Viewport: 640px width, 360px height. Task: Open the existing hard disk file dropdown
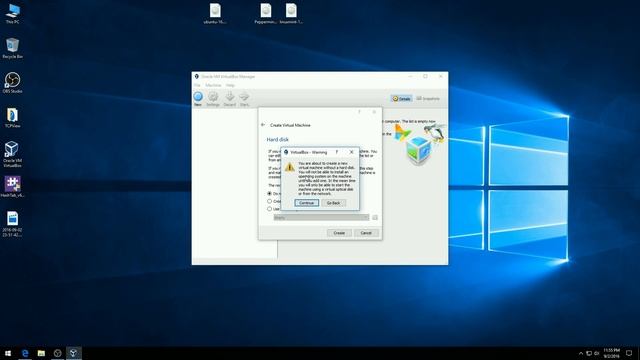tap(321, 218)
